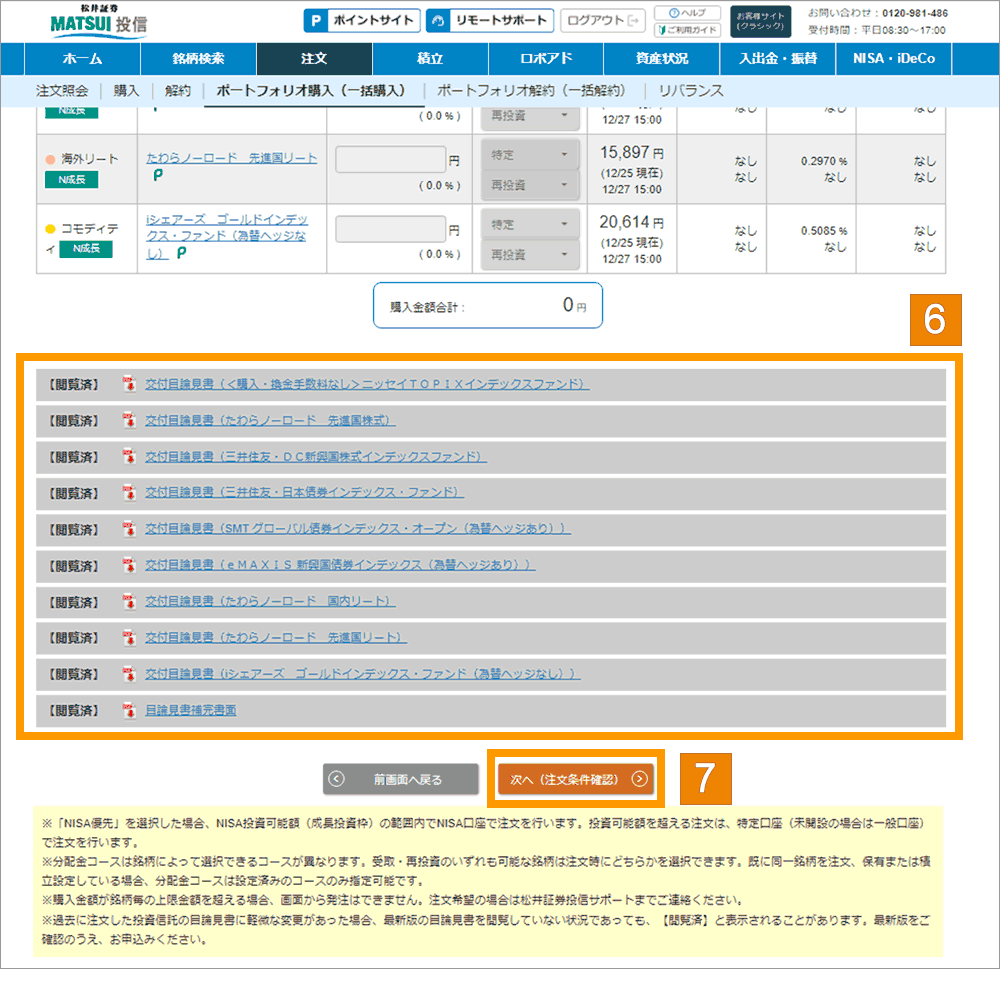Go to the ホーム tab
This screenshot has height=1005, width=1000.
pos(83,59)
